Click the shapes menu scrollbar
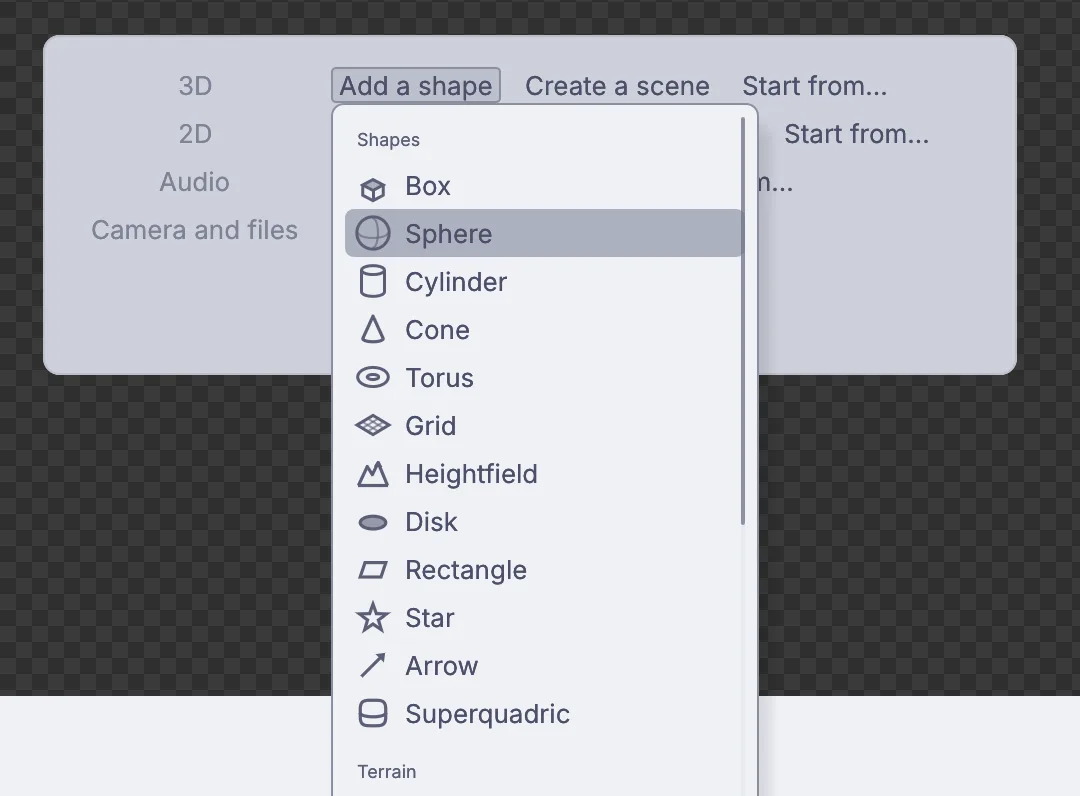This screenshot has height=796, width=1080. (742, 321)
